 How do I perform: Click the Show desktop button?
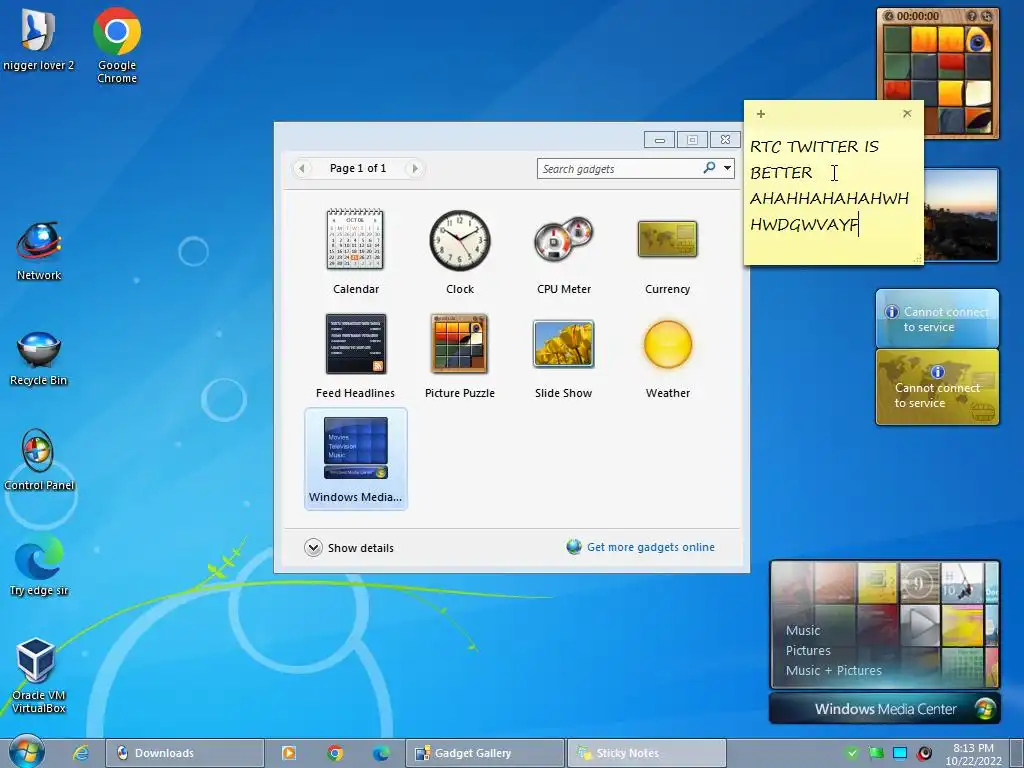pyautogui.click(x=1017, y=753)
